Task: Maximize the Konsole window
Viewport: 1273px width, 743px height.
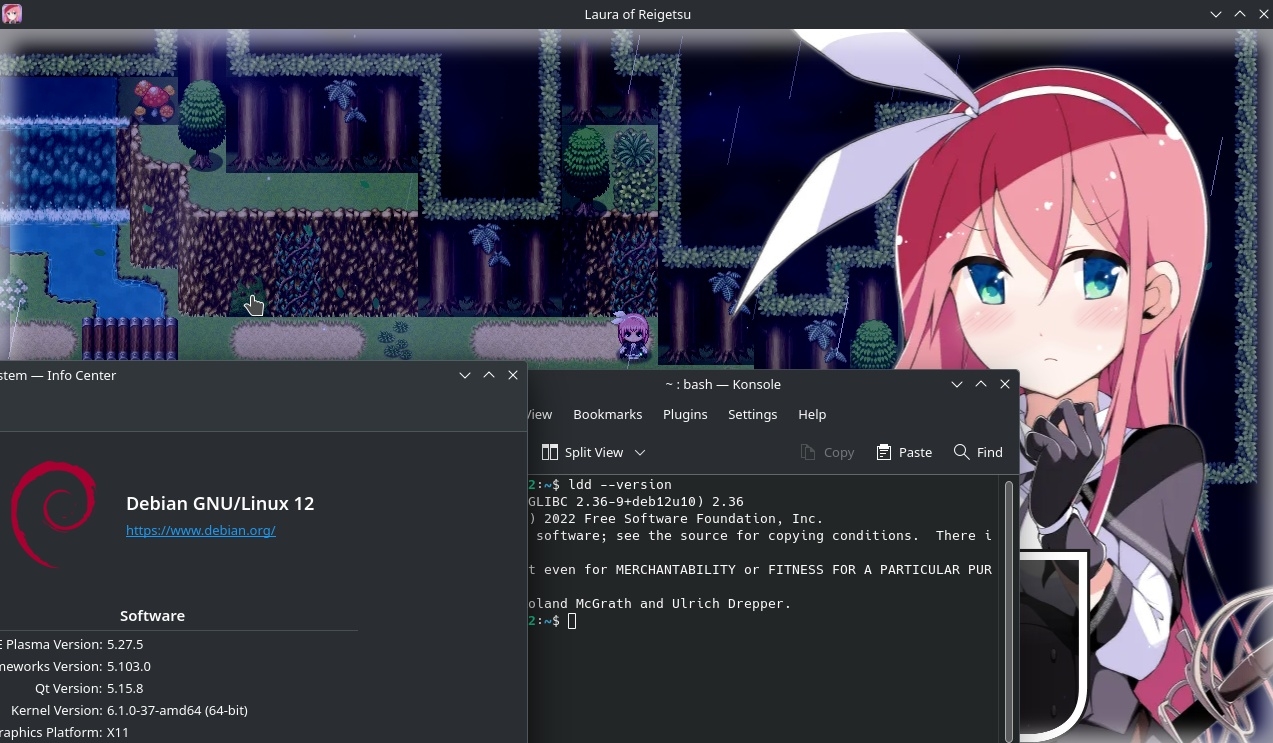Action: tap(981, 384)
